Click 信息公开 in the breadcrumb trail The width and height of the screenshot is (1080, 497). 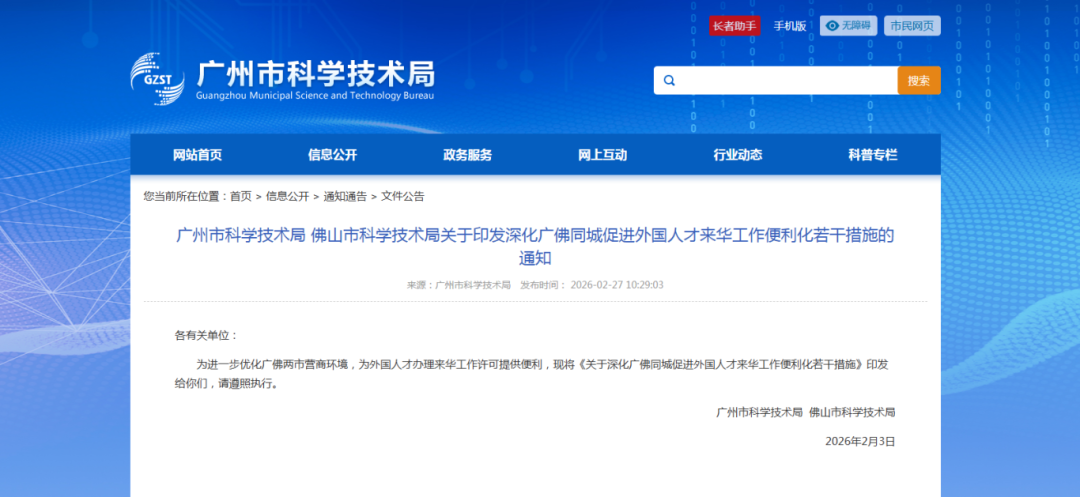coord(287,196)
